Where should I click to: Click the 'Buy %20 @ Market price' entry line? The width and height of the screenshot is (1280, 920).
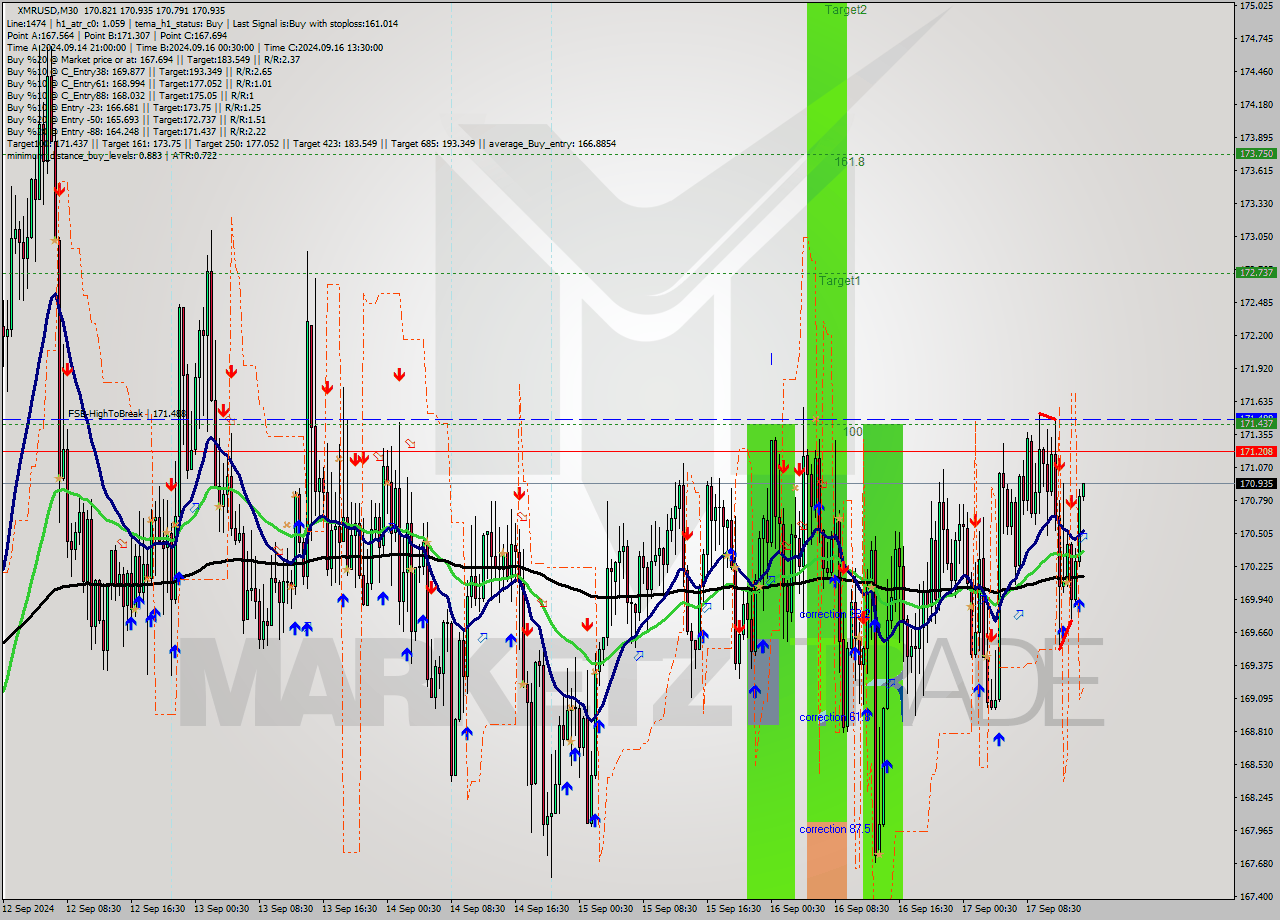click(153, 59)
